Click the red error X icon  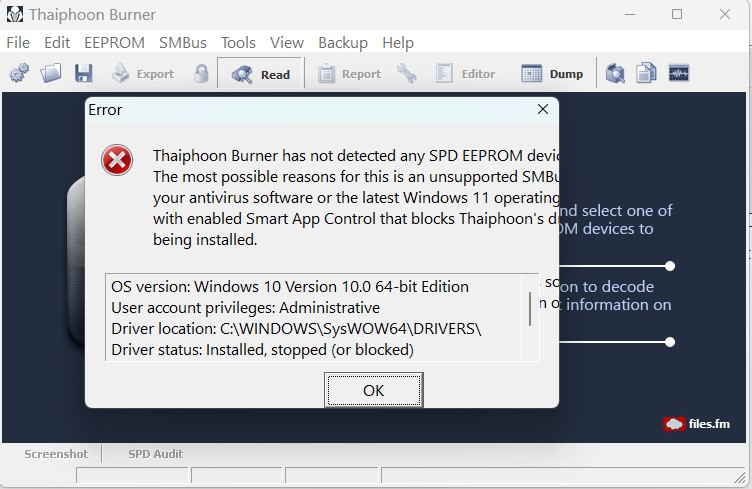(x=117, y=160)
